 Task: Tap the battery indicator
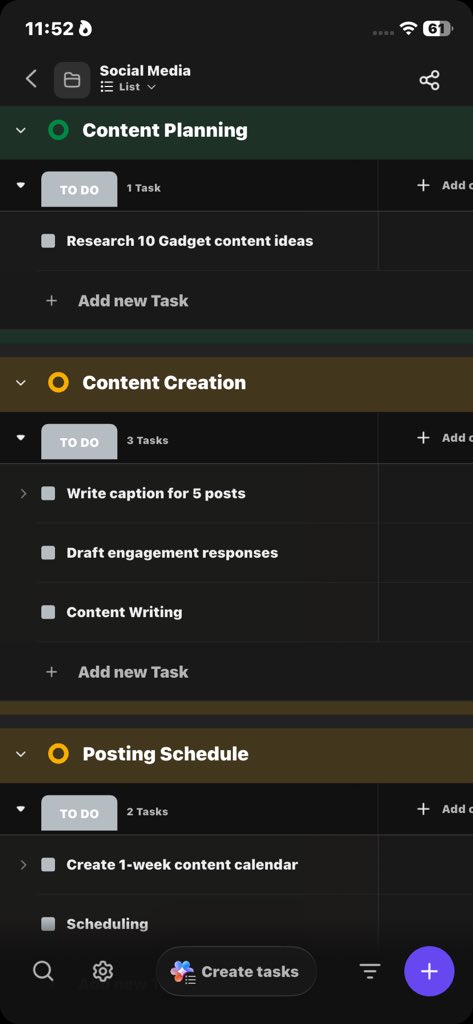coord(437,29)
